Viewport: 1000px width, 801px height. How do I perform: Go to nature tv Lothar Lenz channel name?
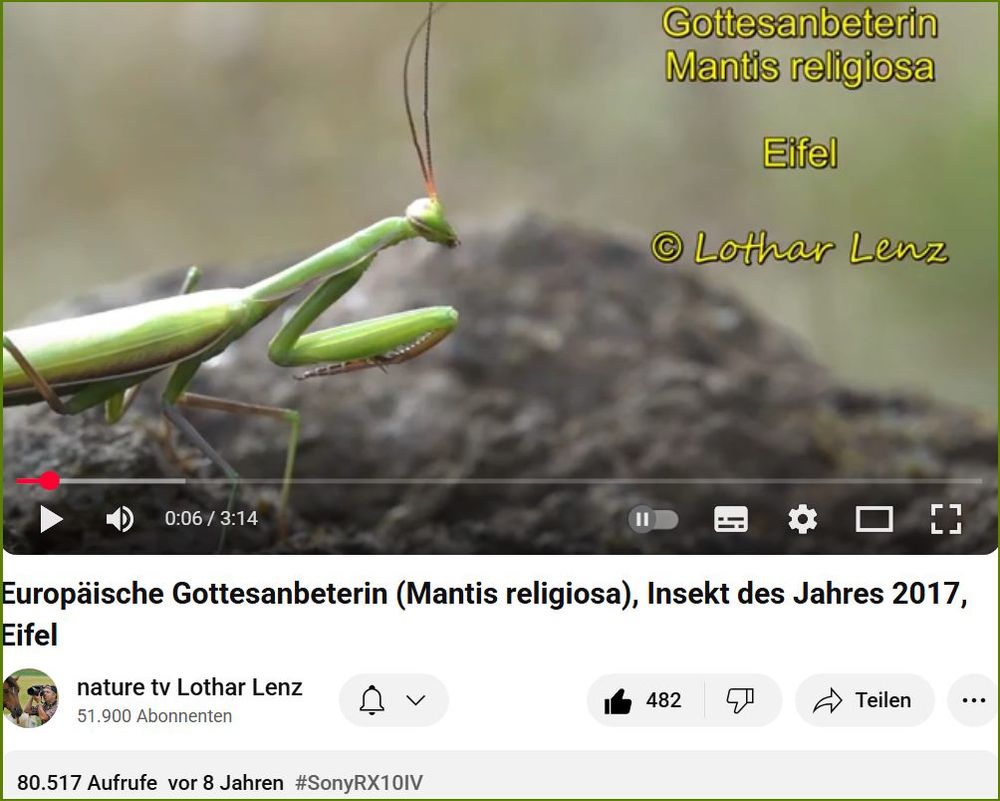[x=189, y=688]
